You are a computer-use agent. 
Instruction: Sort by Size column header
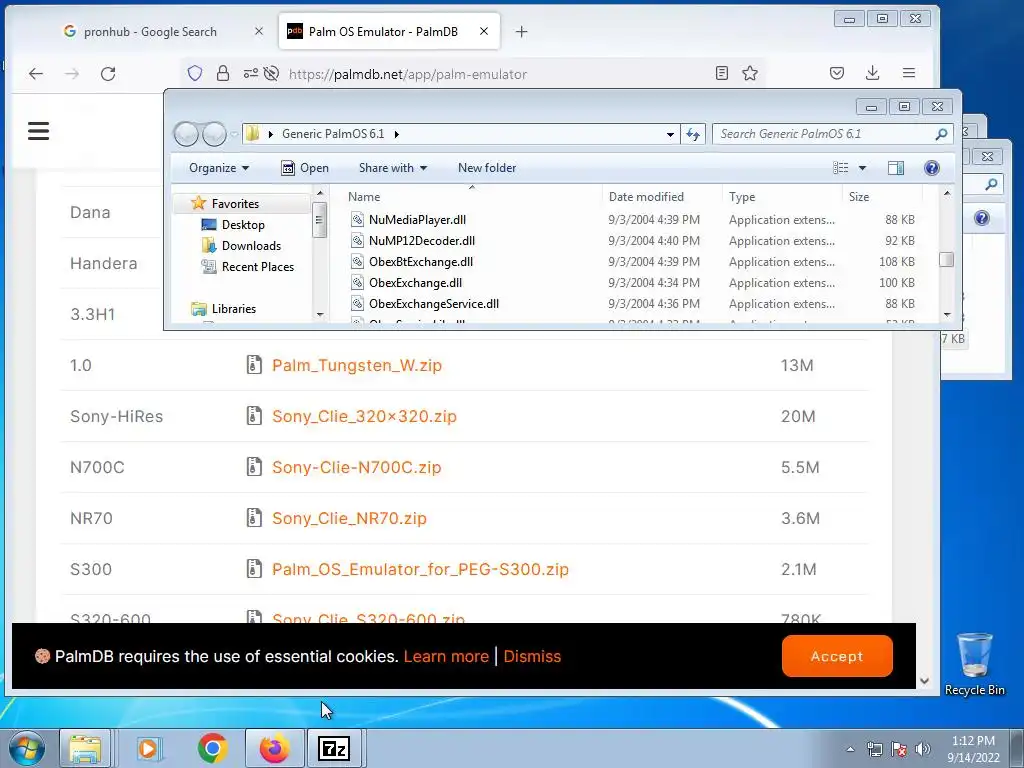859,197
